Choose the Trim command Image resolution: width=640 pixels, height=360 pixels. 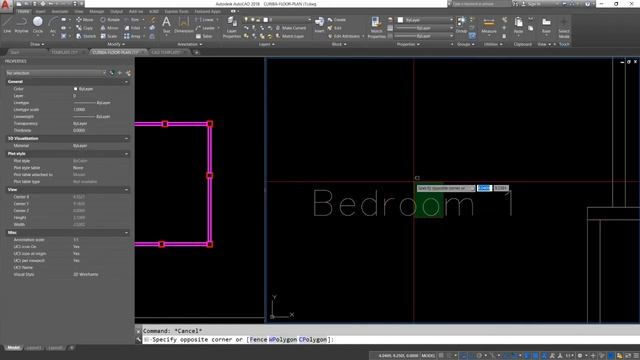[x=132, y=20]
